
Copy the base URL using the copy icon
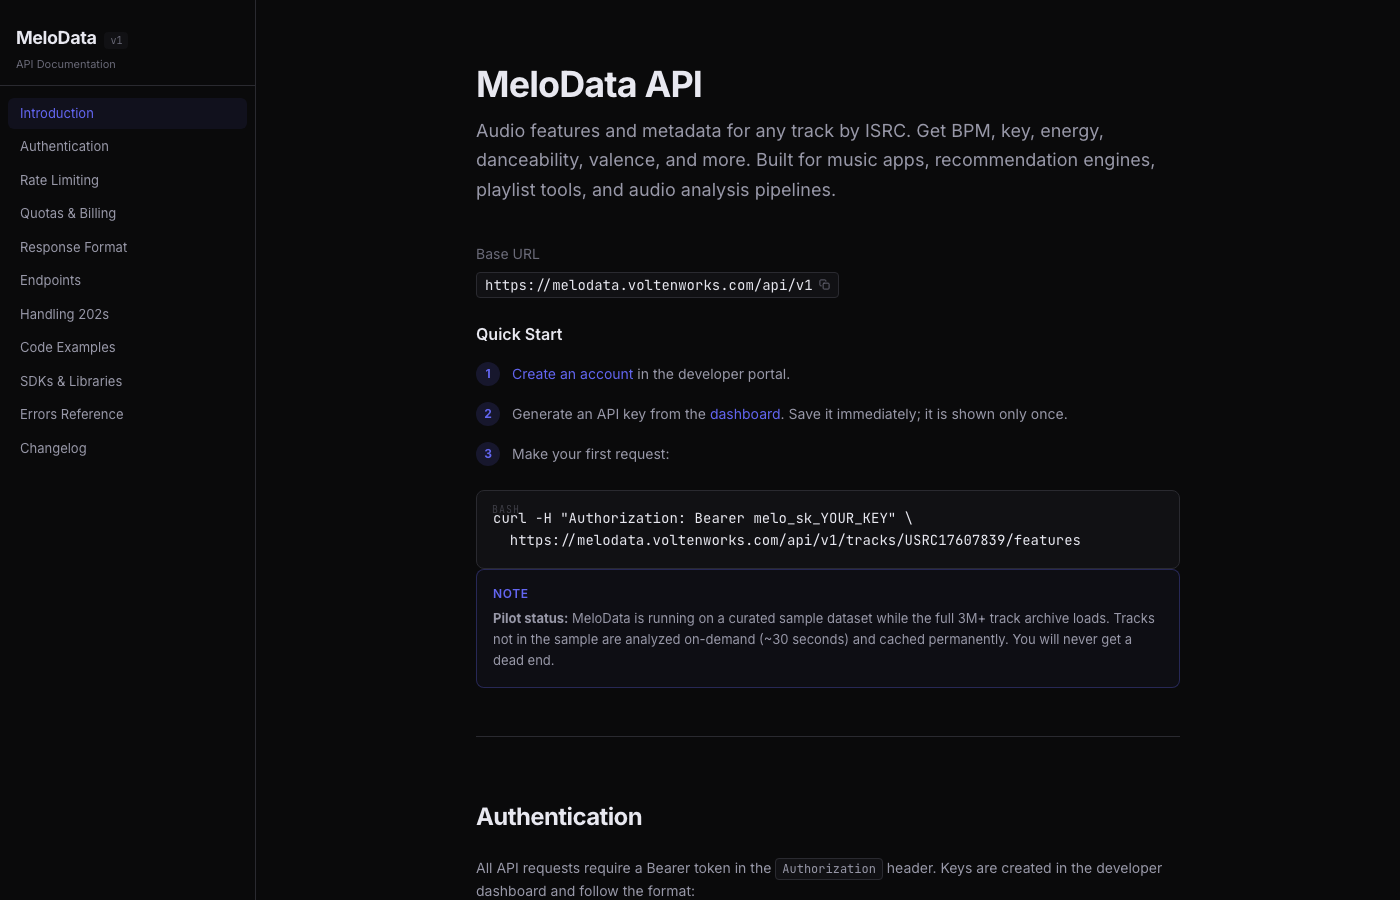[x=824, y=285]
